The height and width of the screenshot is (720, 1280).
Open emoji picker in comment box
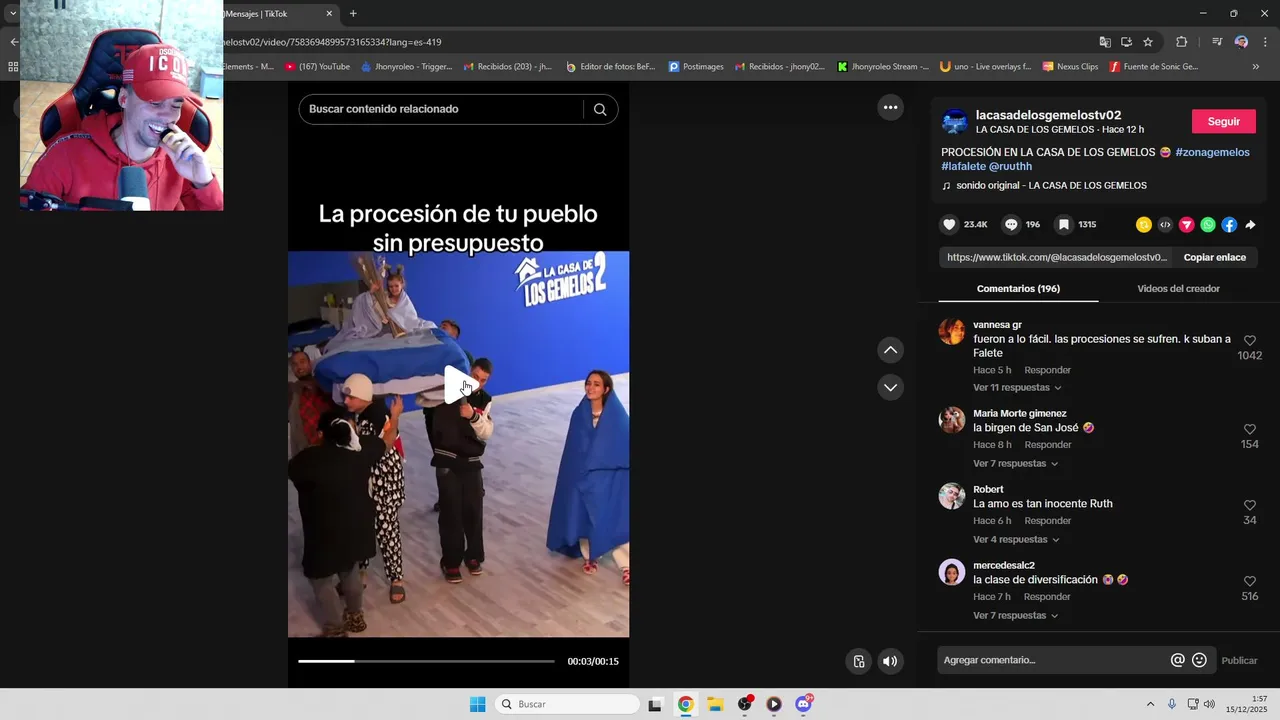tap(1199, 660)
